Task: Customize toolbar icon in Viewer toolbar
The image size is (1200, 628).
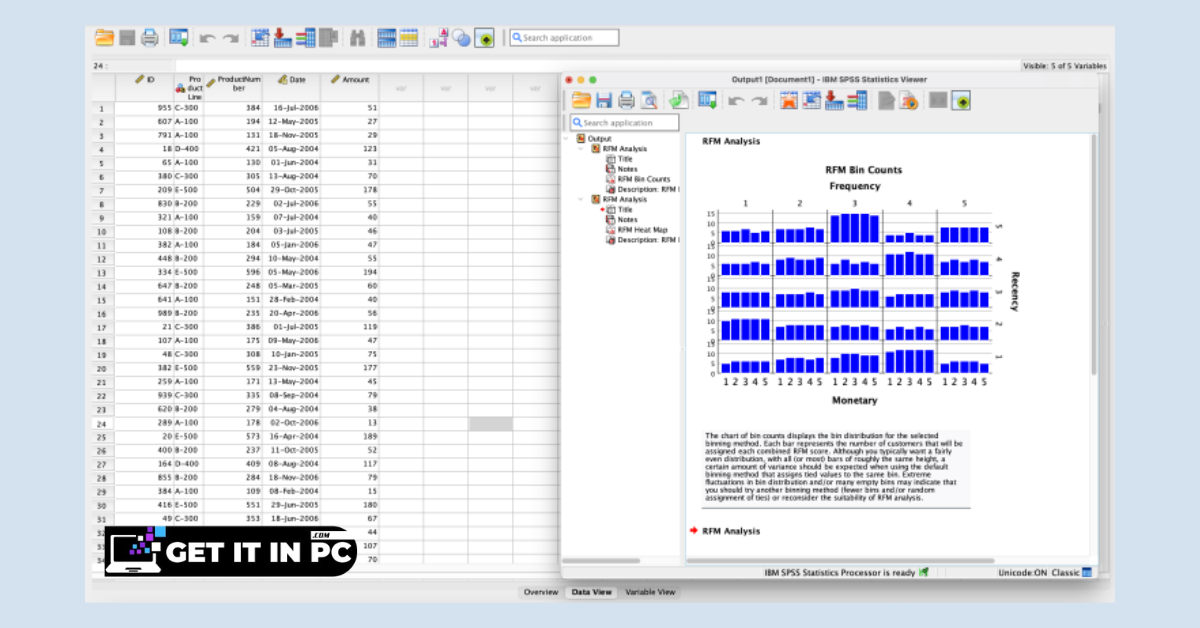Action: (962, 100)
